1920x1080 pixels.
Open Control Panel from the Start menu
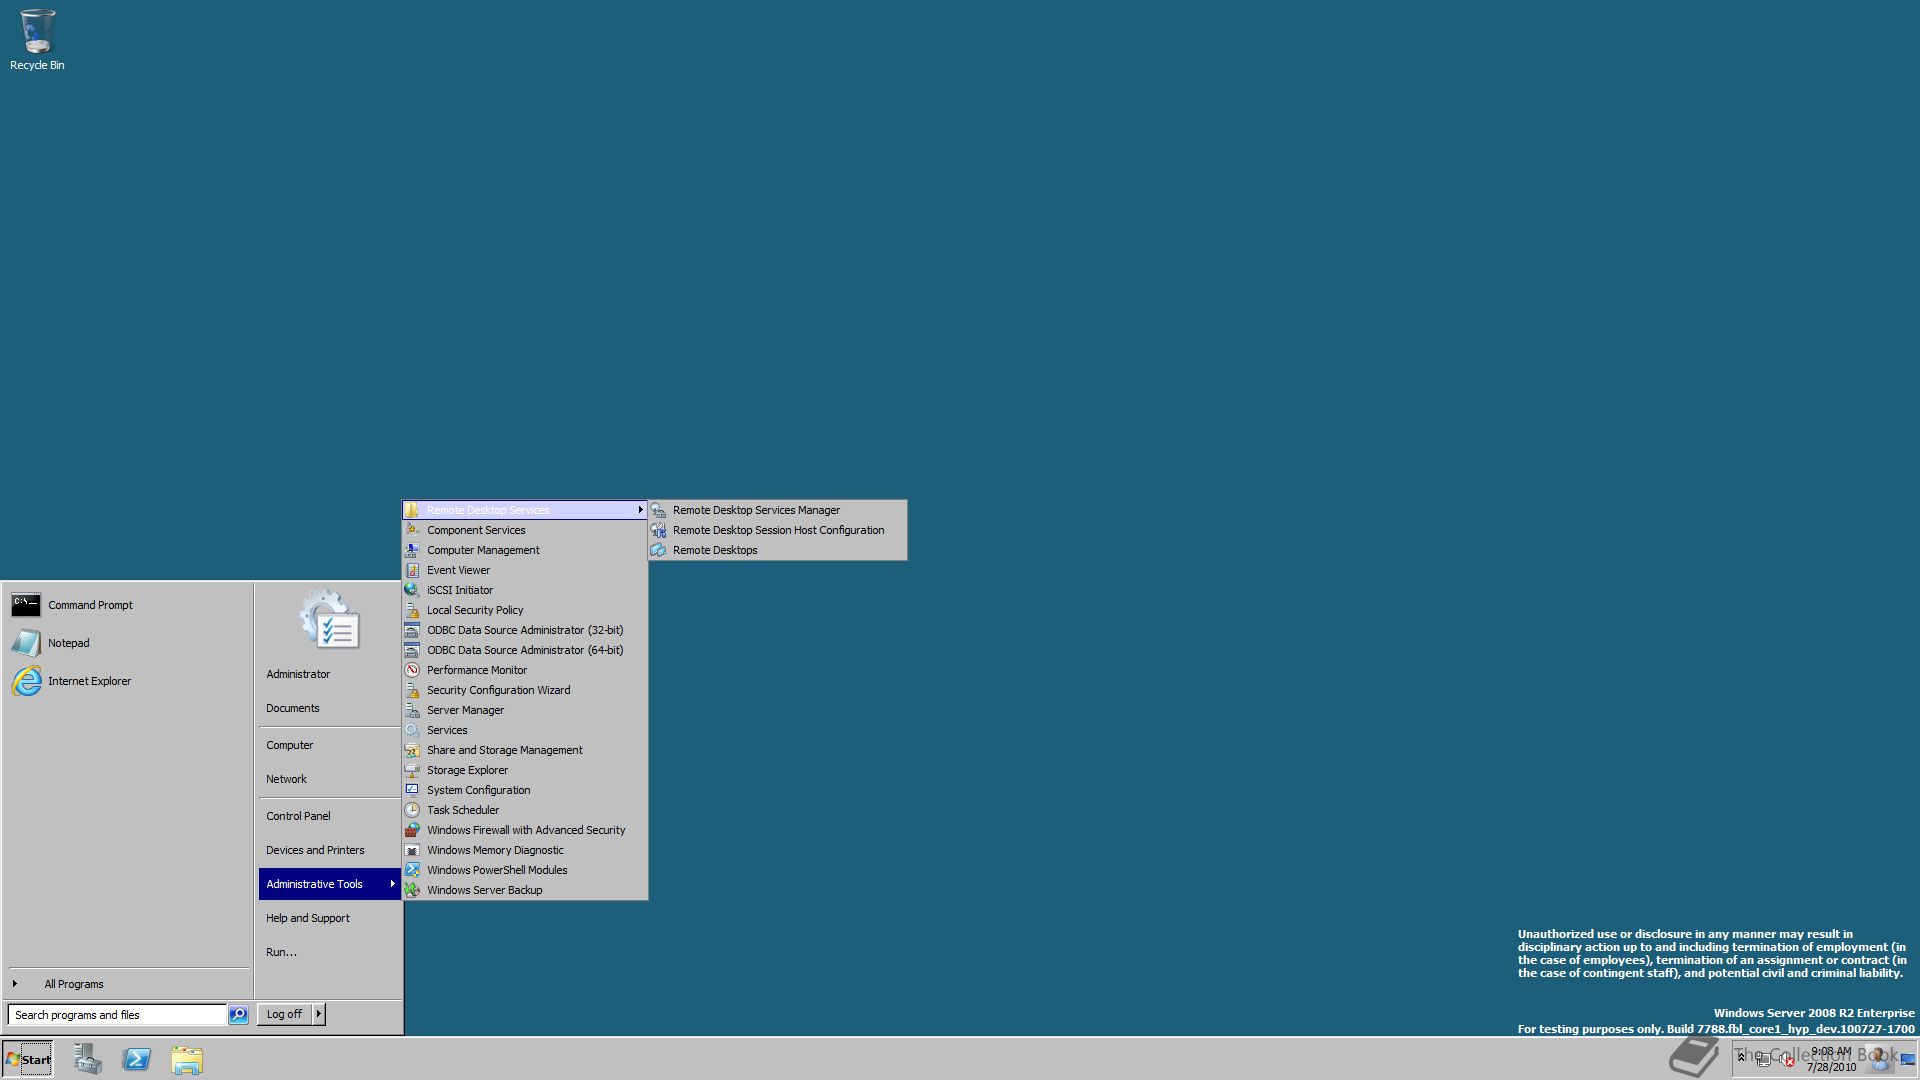(x=298, y=816)
